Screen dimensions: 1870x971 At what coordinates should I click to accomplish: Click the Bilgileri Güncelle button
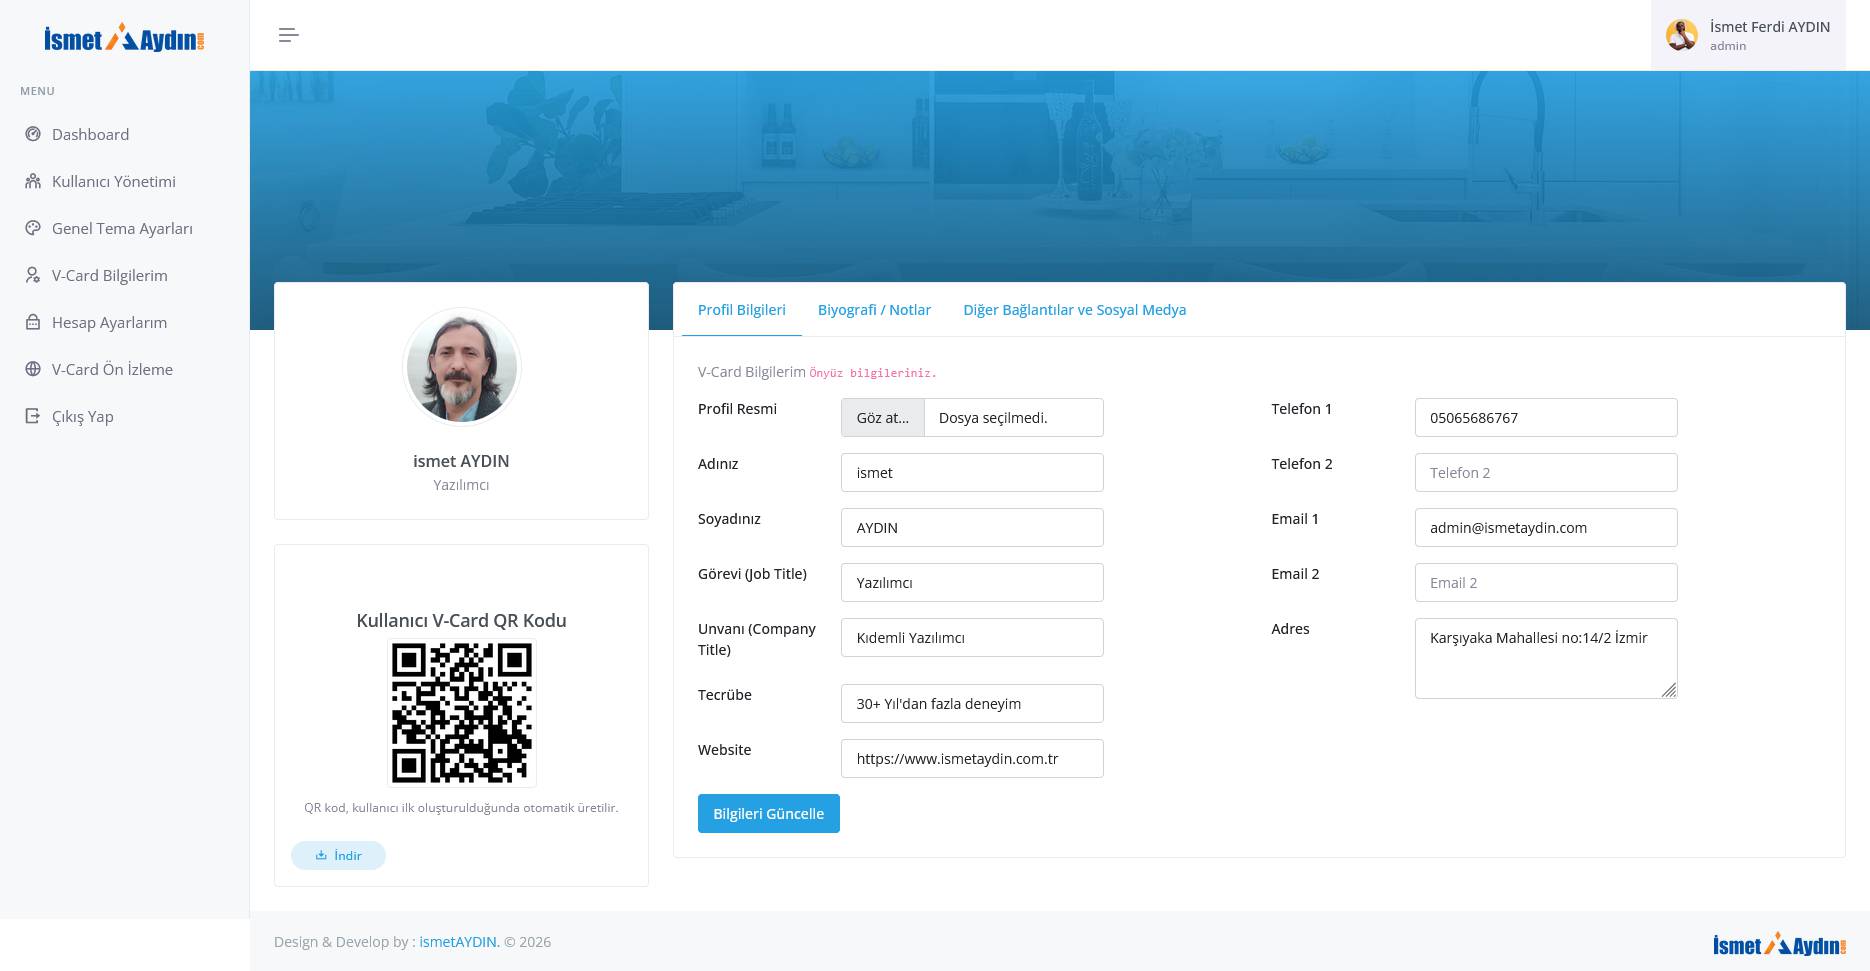(768, 813)
